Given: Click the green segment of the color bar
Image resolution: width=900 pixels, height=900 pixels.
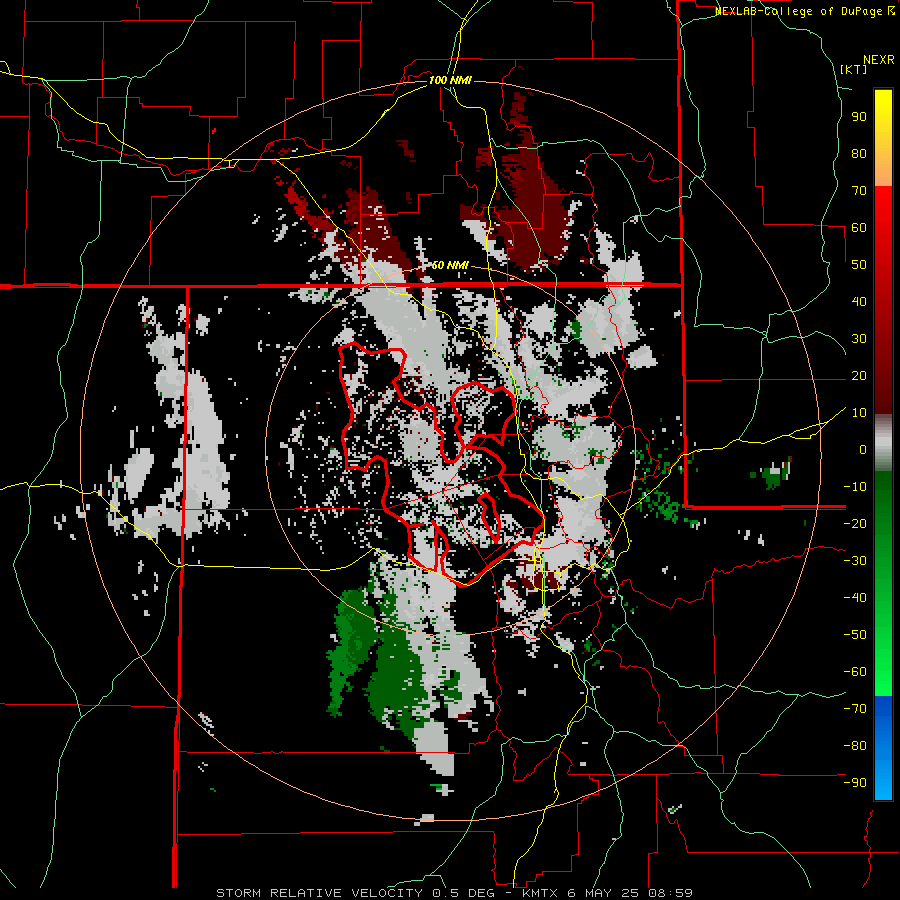Looking at the screenshot, I should point(883,583).
